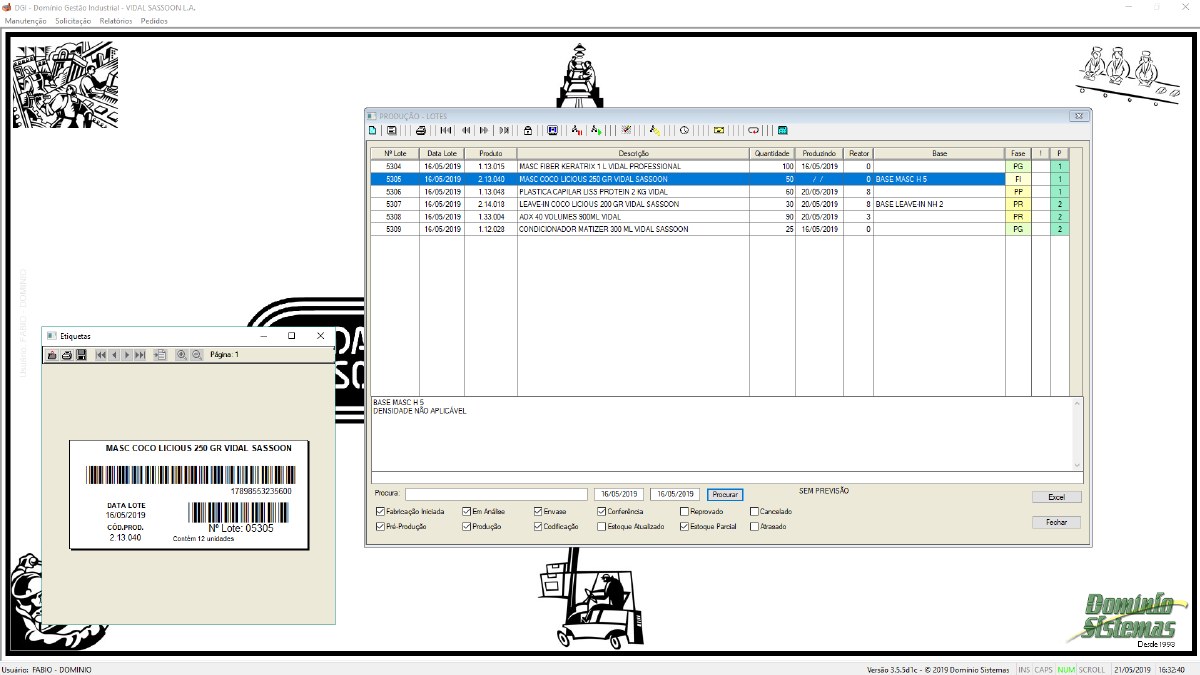Click the red loop arrow icon
Image resolution: width=1200 pixels, height=675 pixels.
pyautogui.click(x=753, y=130)
